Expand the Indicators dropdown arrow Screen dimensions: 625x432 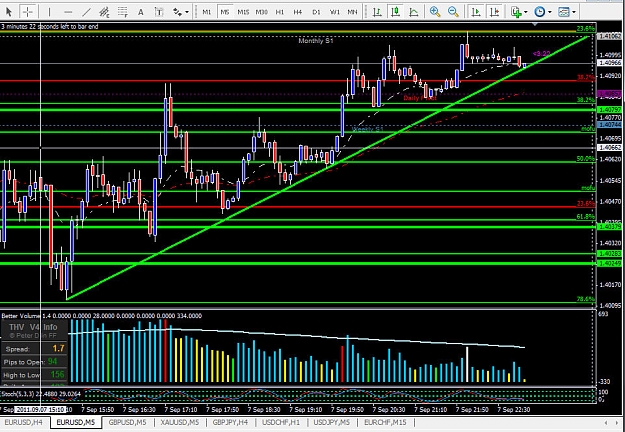(526, 12)
